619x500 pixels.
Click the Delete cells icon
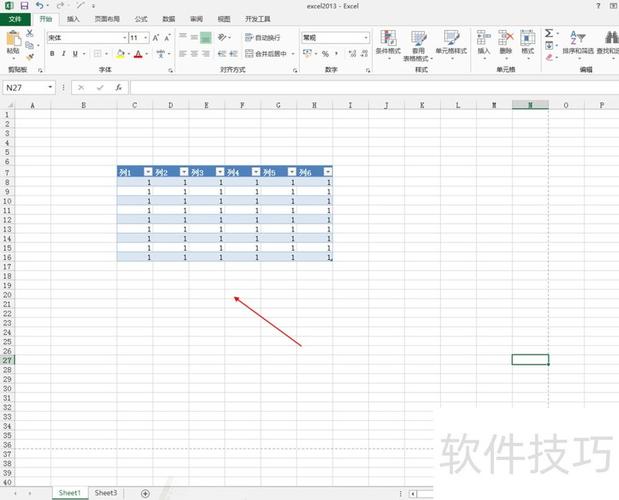[x=506, y=38]
